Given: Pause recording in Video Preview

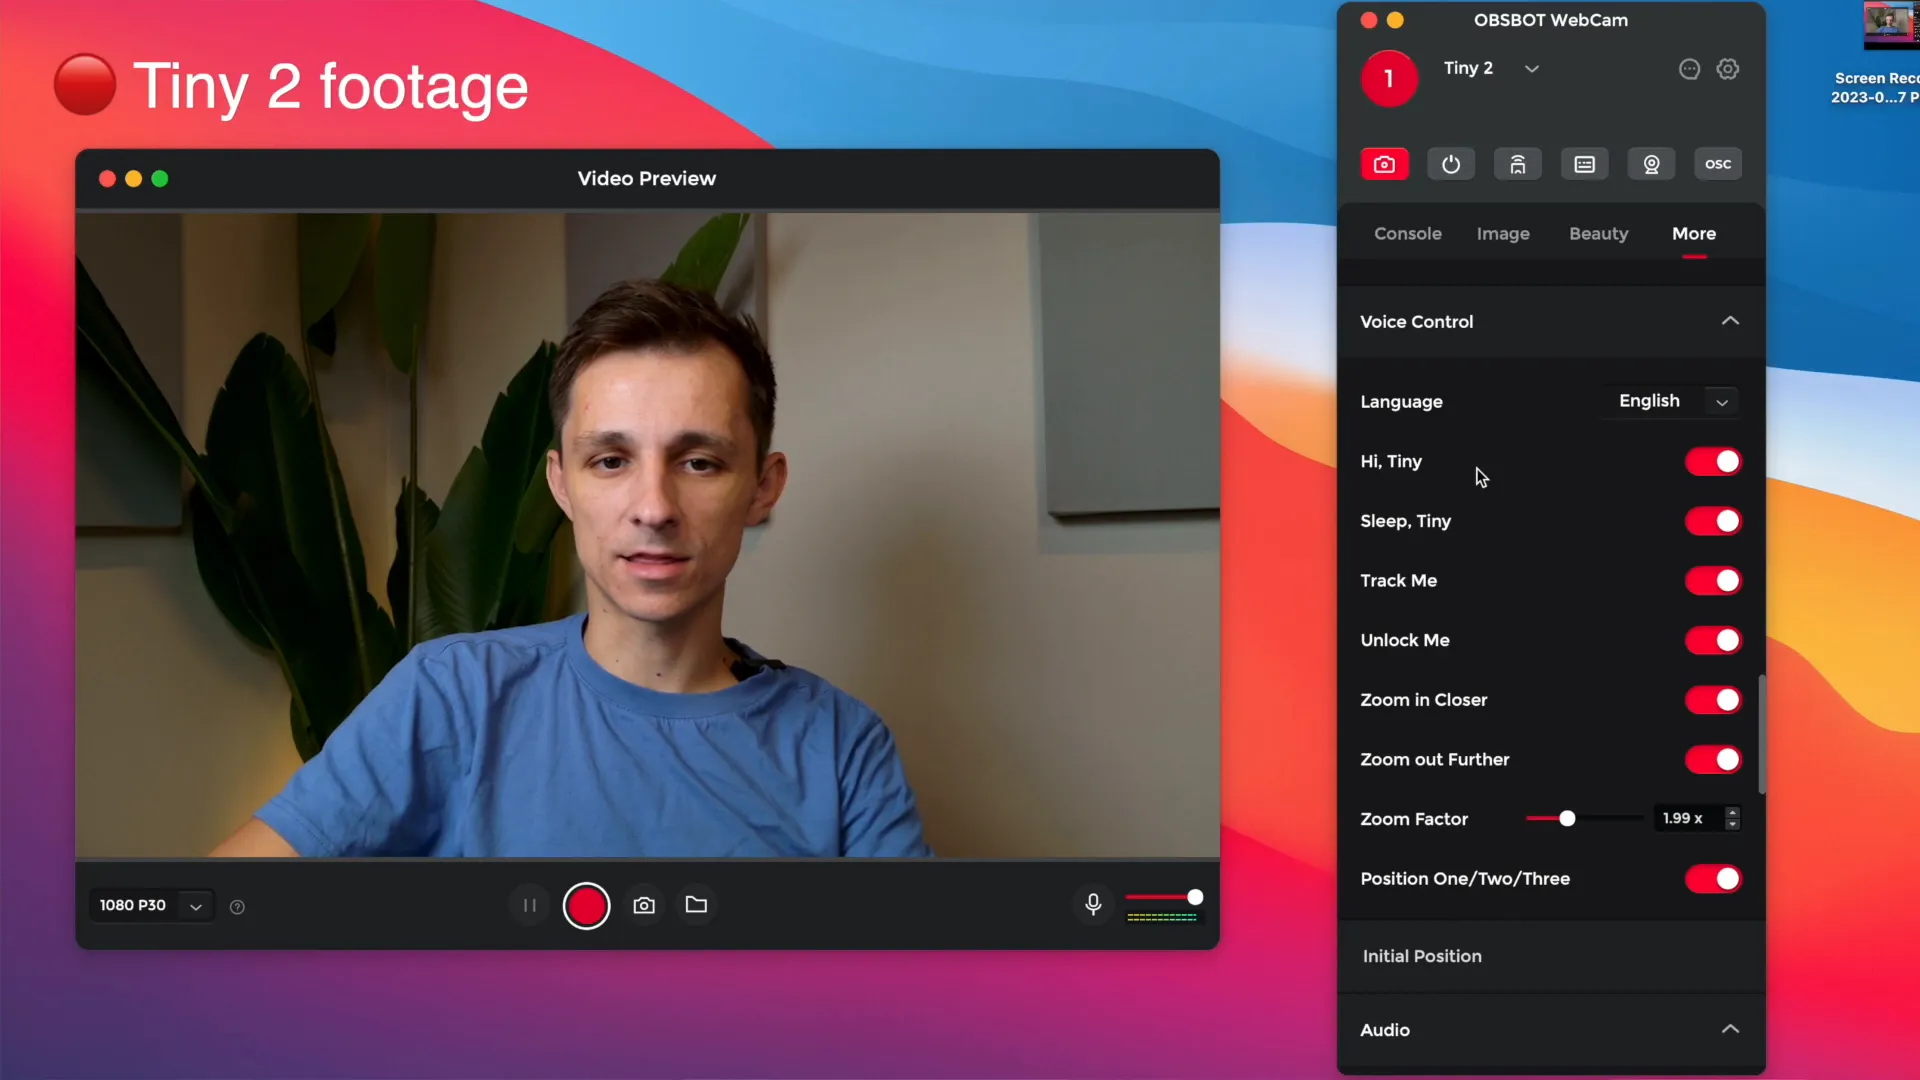Looking at the screenshot, I should [x=530, y=905].
